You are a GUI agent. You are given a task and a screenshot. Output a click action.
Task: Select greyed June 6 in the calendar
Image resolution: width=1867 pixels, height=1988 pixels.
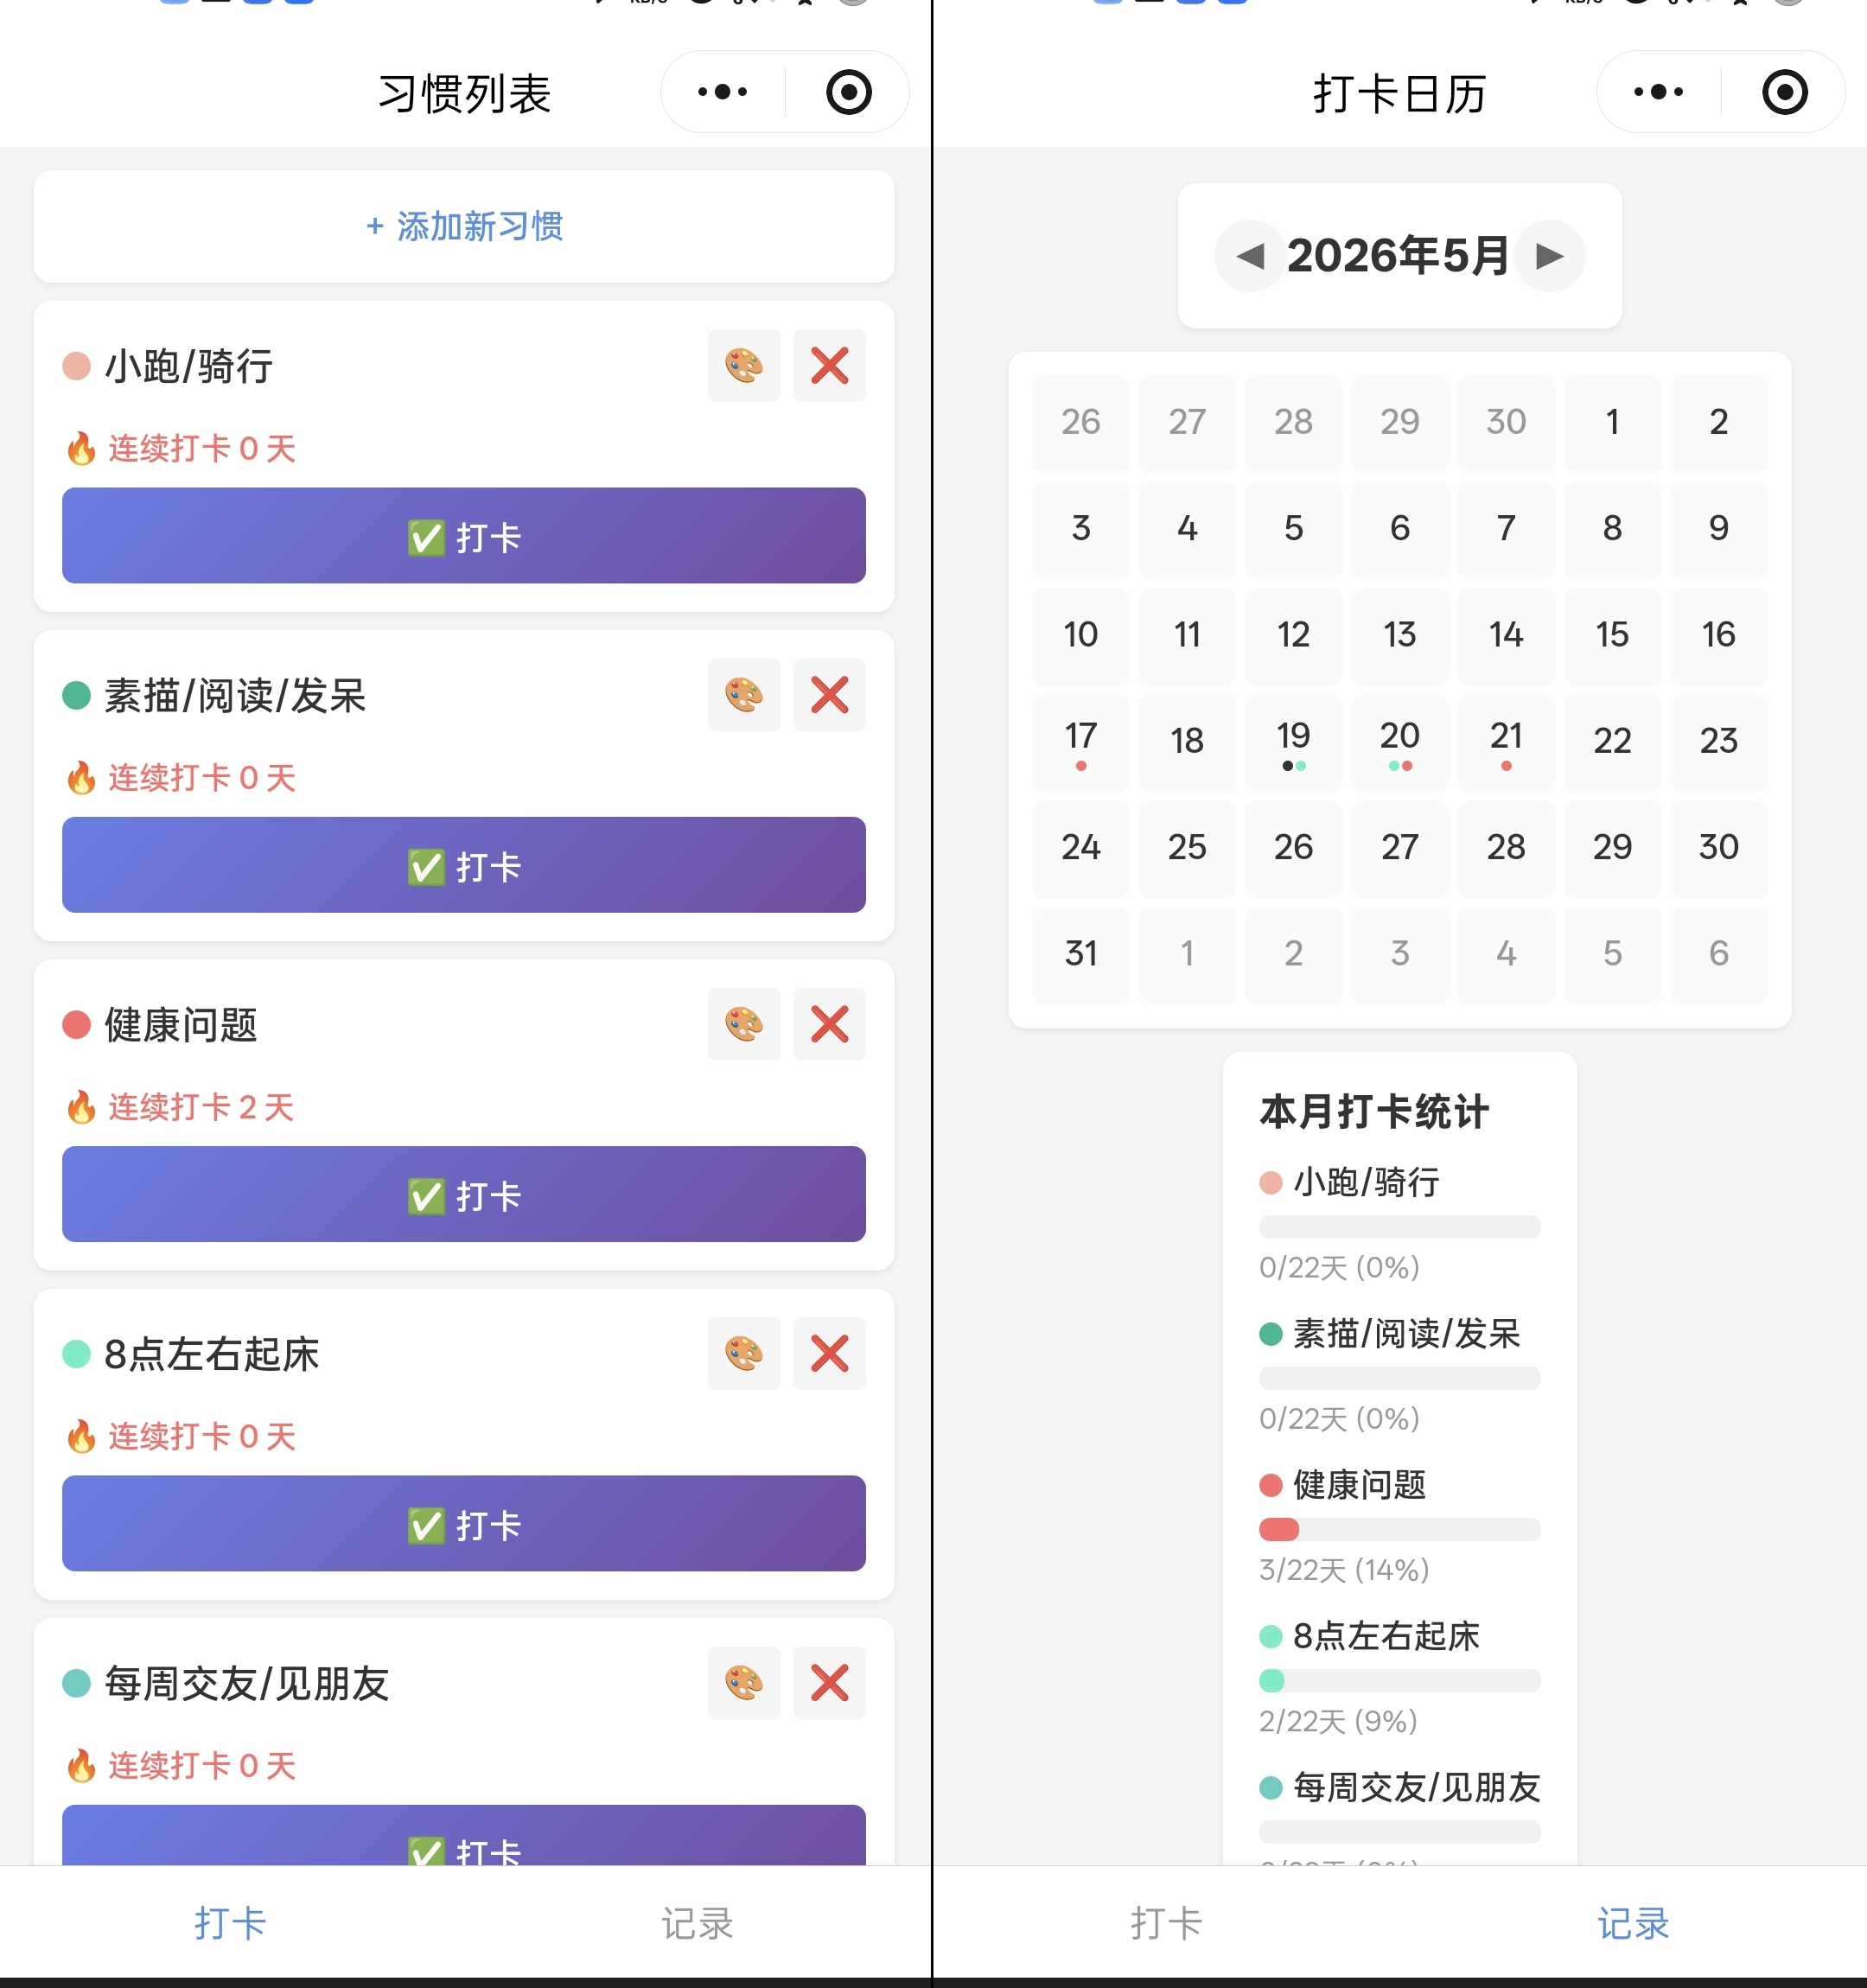coord(1719,955)
